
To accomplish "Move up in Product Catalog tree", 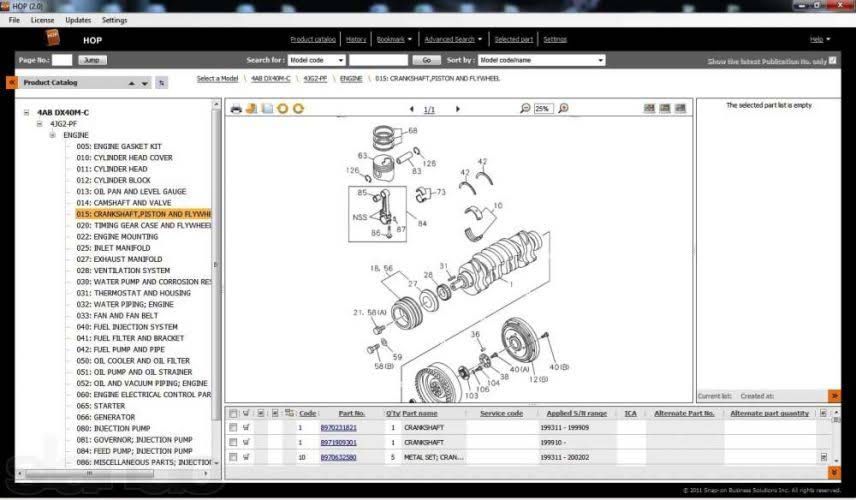I will (132, 84).
